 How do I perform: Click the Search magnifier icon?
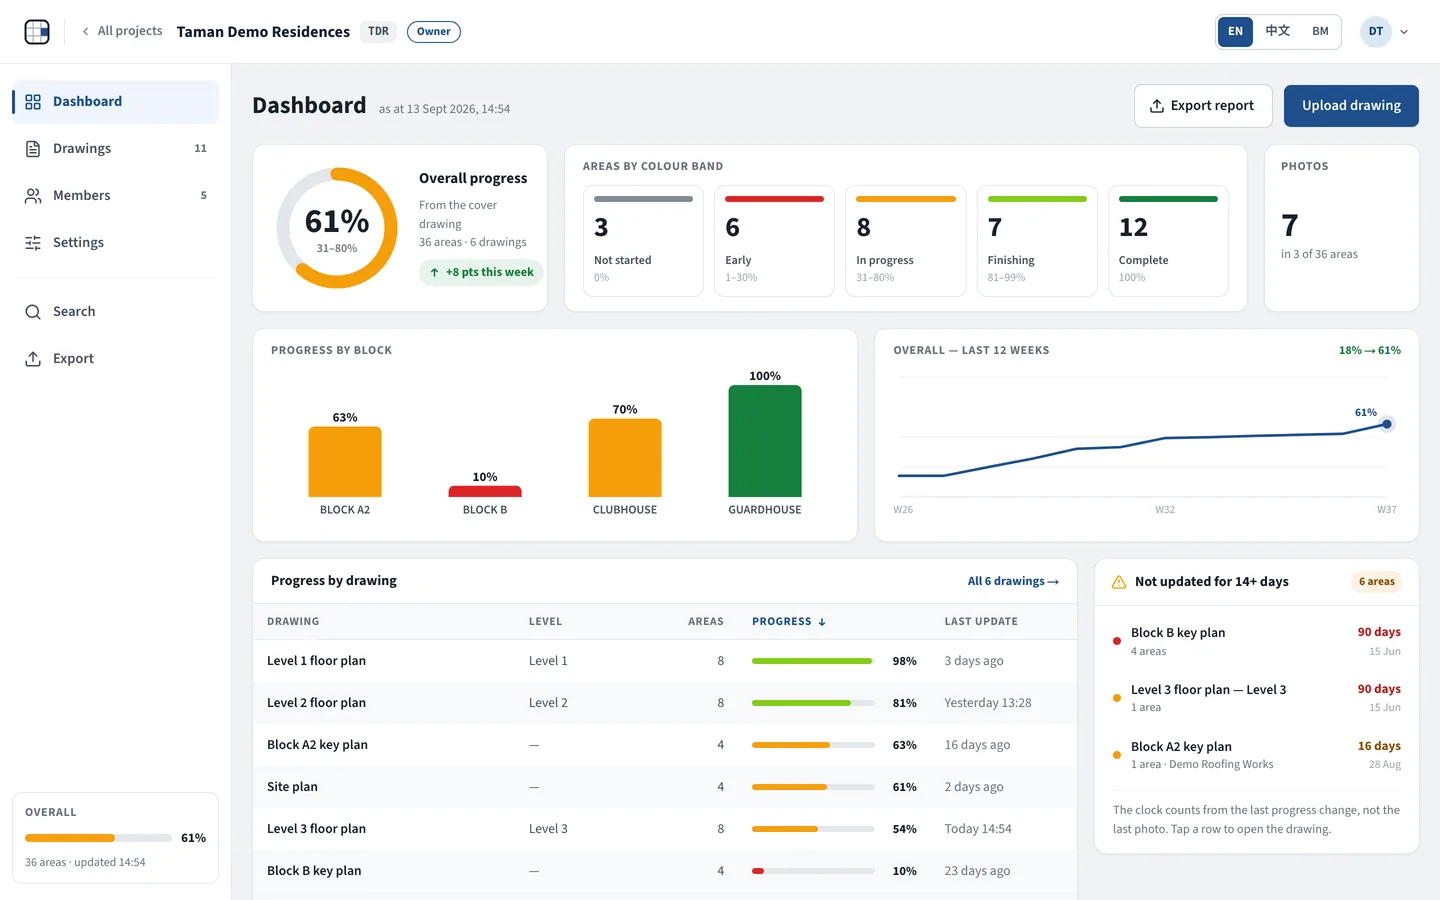point(33,312)
